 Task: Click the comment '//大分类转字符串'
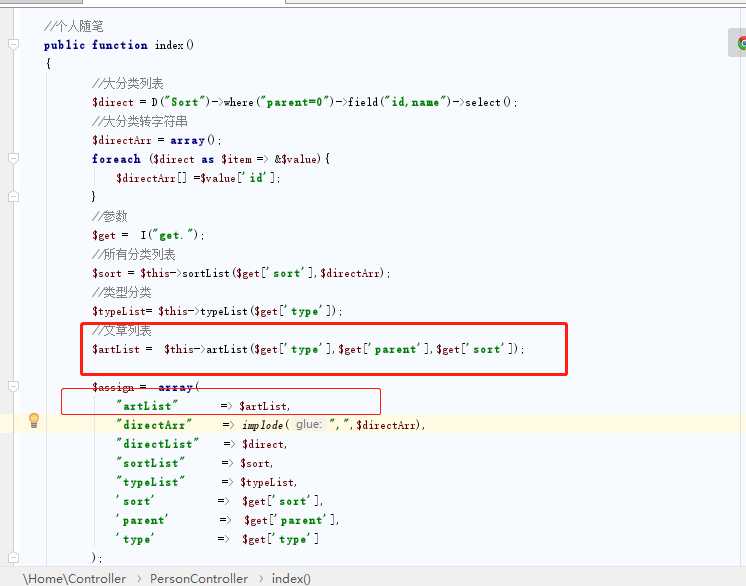coord(139,121)
